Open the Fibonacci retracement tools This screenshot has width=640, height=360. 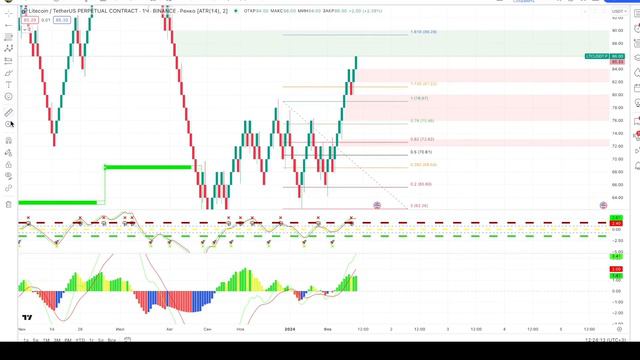coord(9,37)
